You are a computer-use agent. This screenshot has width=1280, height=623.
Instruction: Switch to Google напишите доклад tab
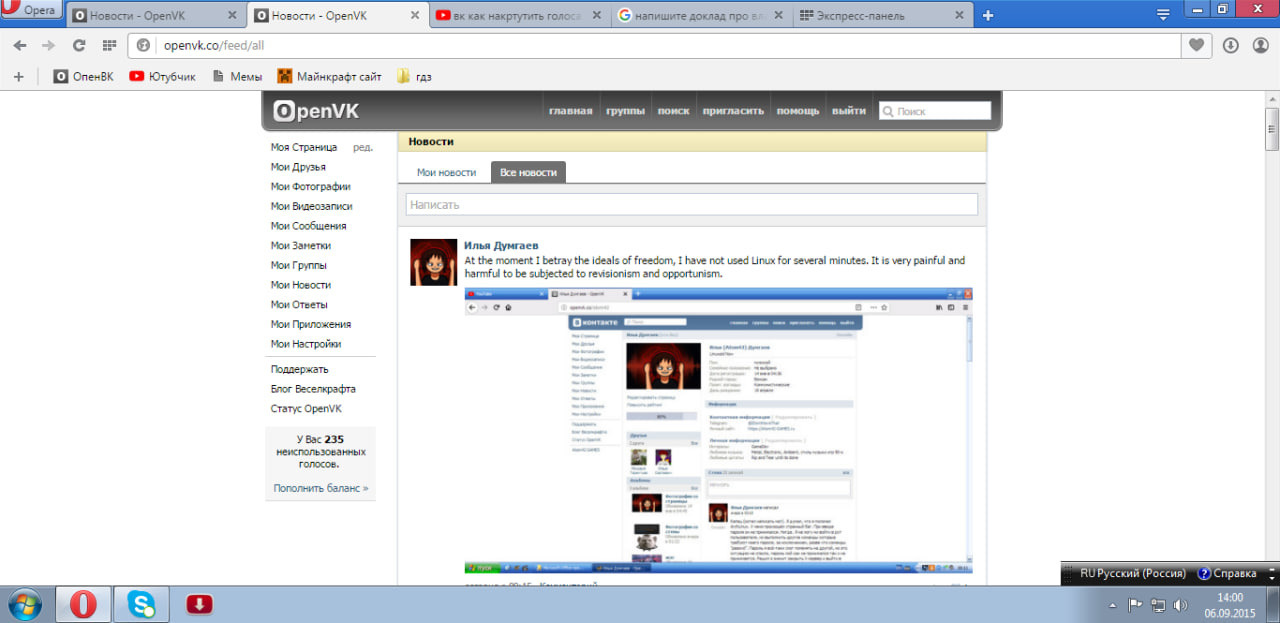701,16
